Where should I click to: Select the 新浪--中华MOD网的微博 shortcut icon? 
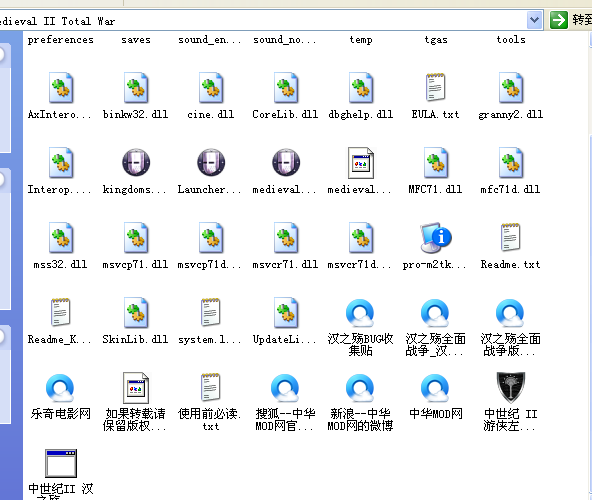pyautogui.click(x=360, y=388)
